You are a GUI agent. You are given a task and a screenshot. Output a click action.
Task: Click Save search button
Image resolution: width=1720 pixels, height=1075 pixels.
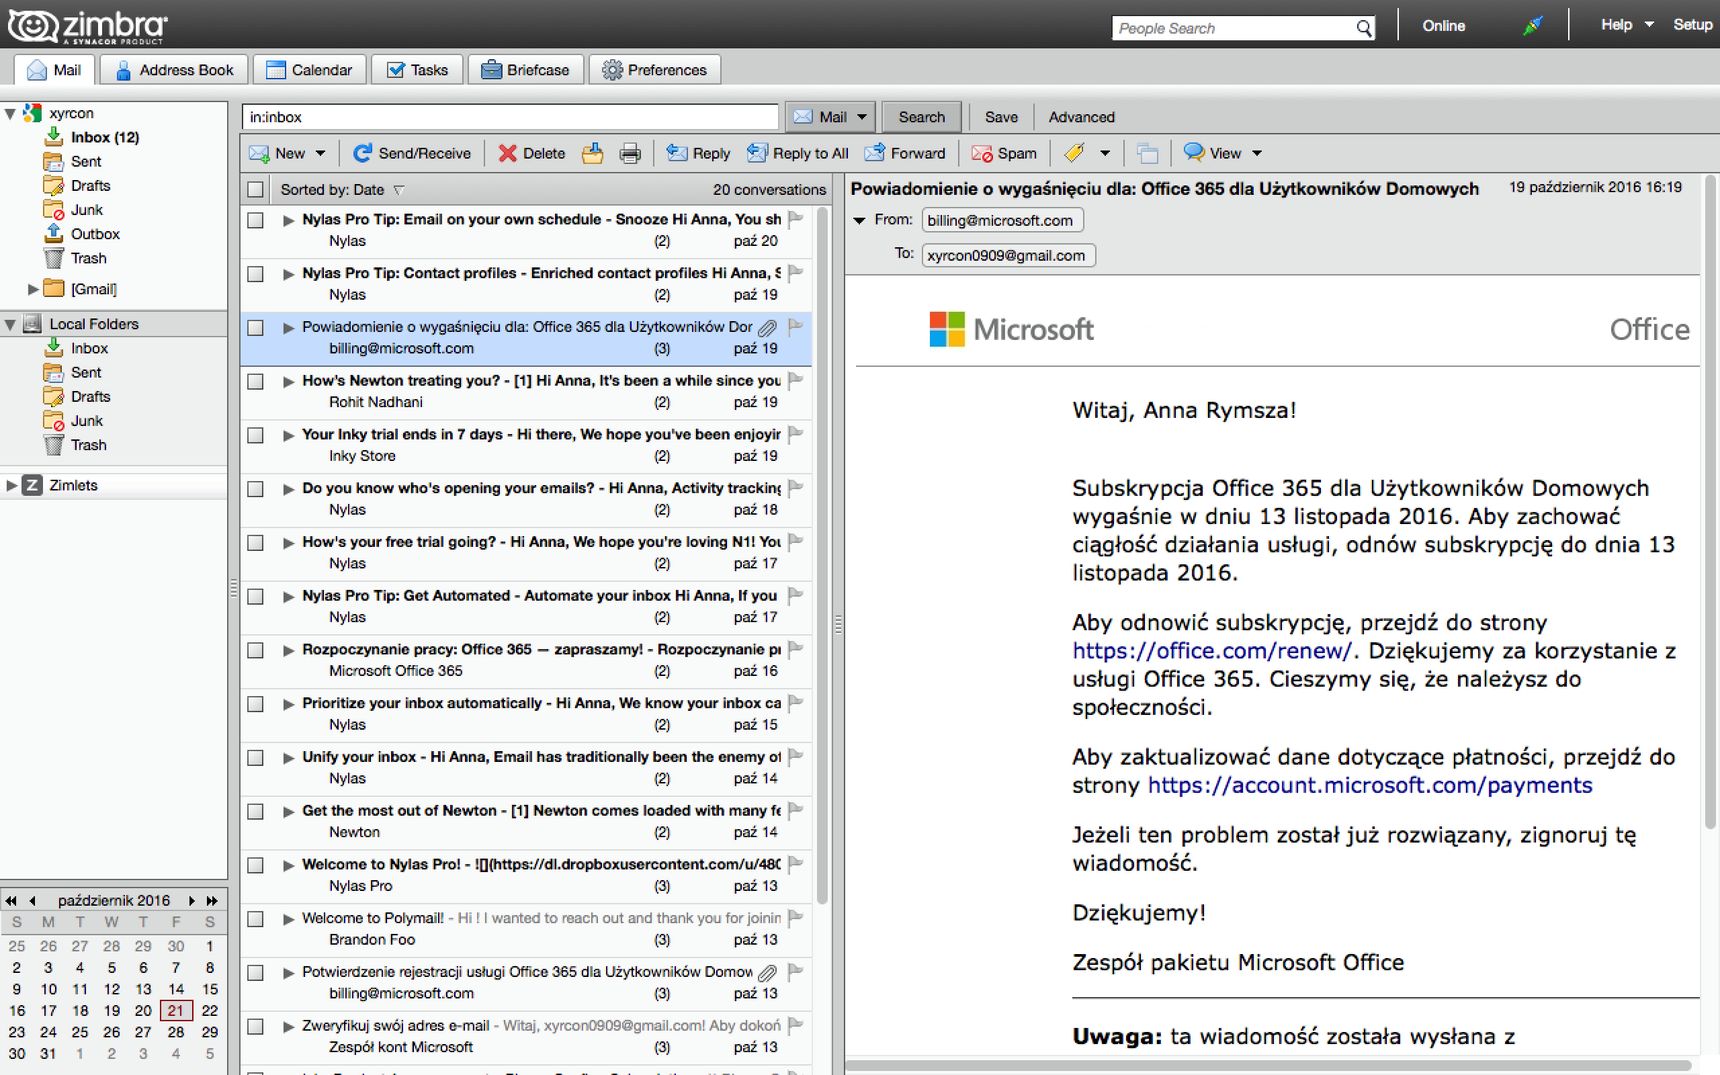(1001, 117)
